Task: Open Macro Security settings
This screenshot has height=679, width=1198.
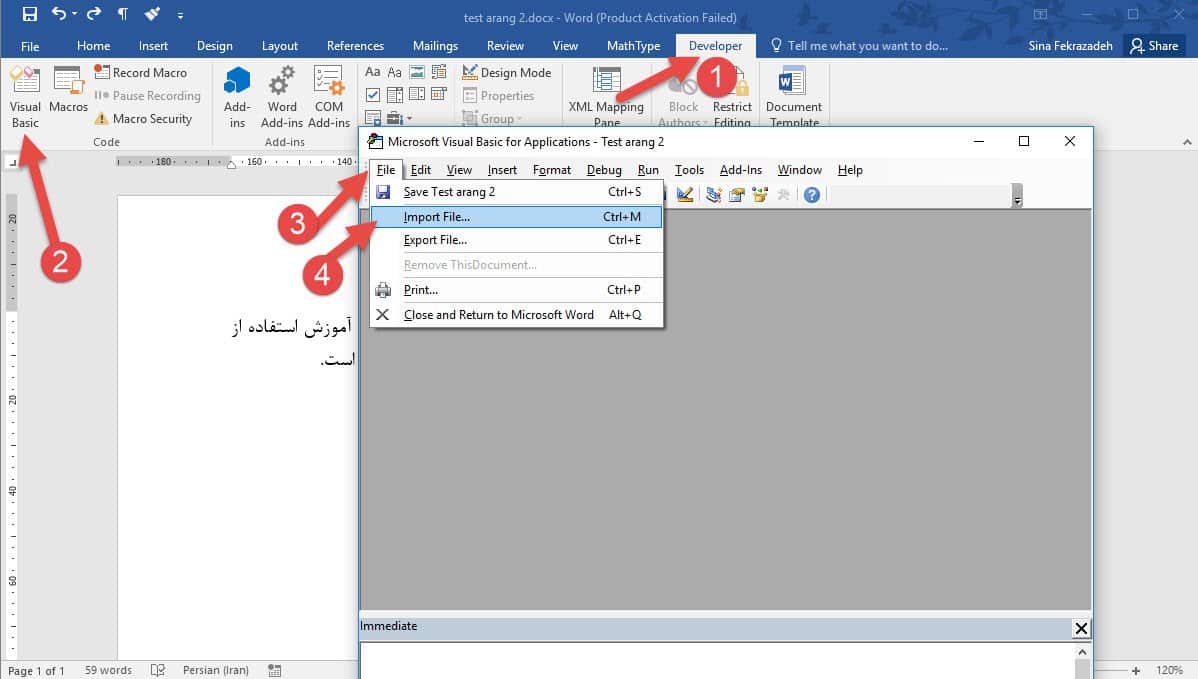Action: tap(142, 119)
